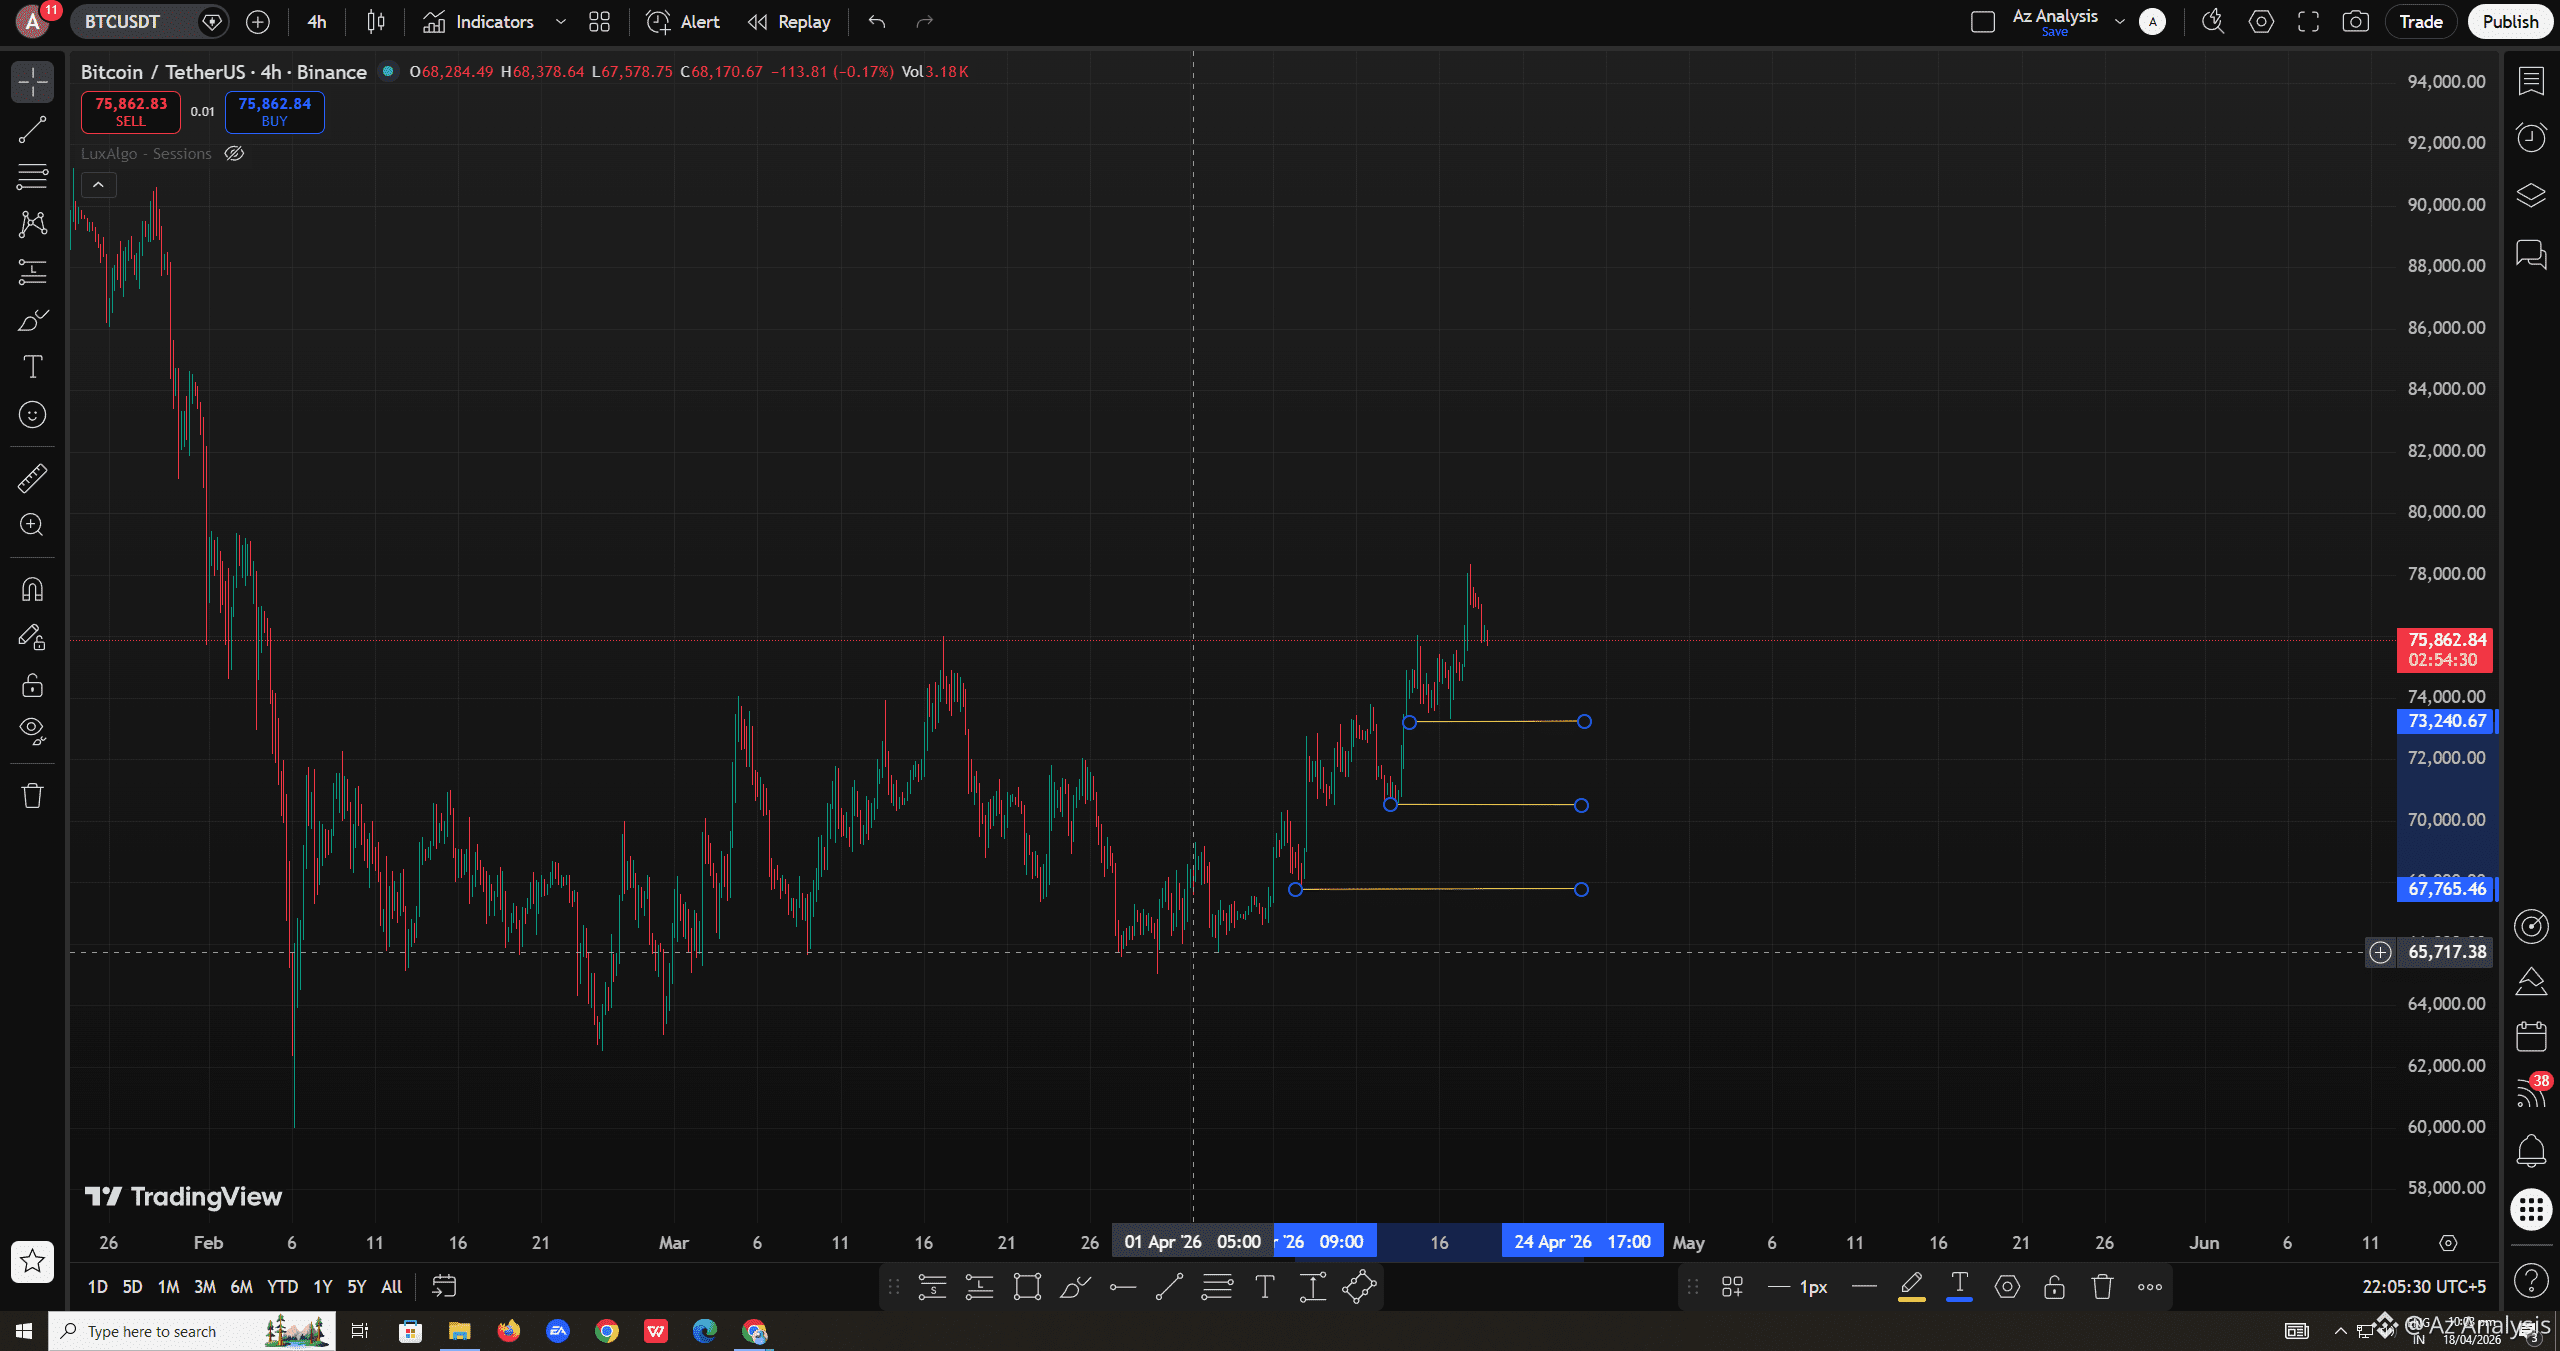
Task: Click the Trade button
Action: 2421,22
